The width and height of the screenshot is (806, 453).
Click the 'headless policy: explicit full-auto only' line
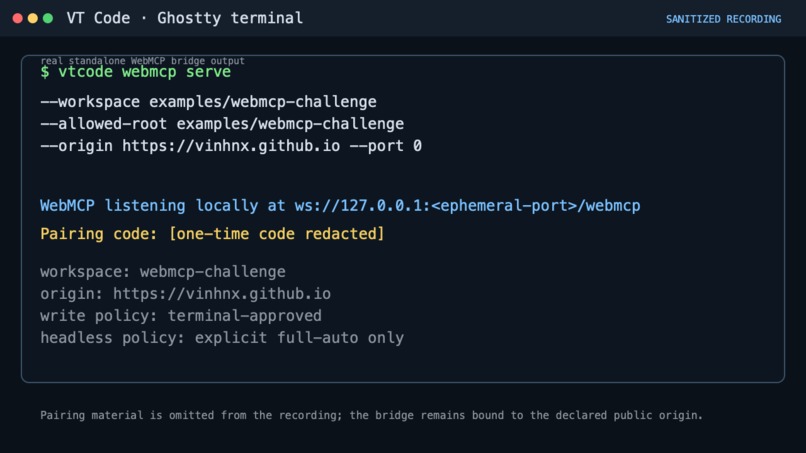(x=222, y=338)
